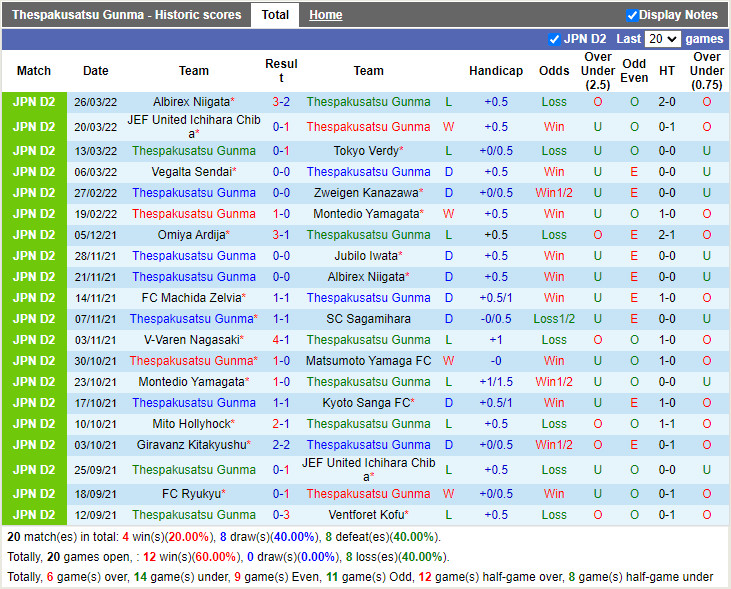Click the 60.00% open-games win percentage

[x=215, y=557]
